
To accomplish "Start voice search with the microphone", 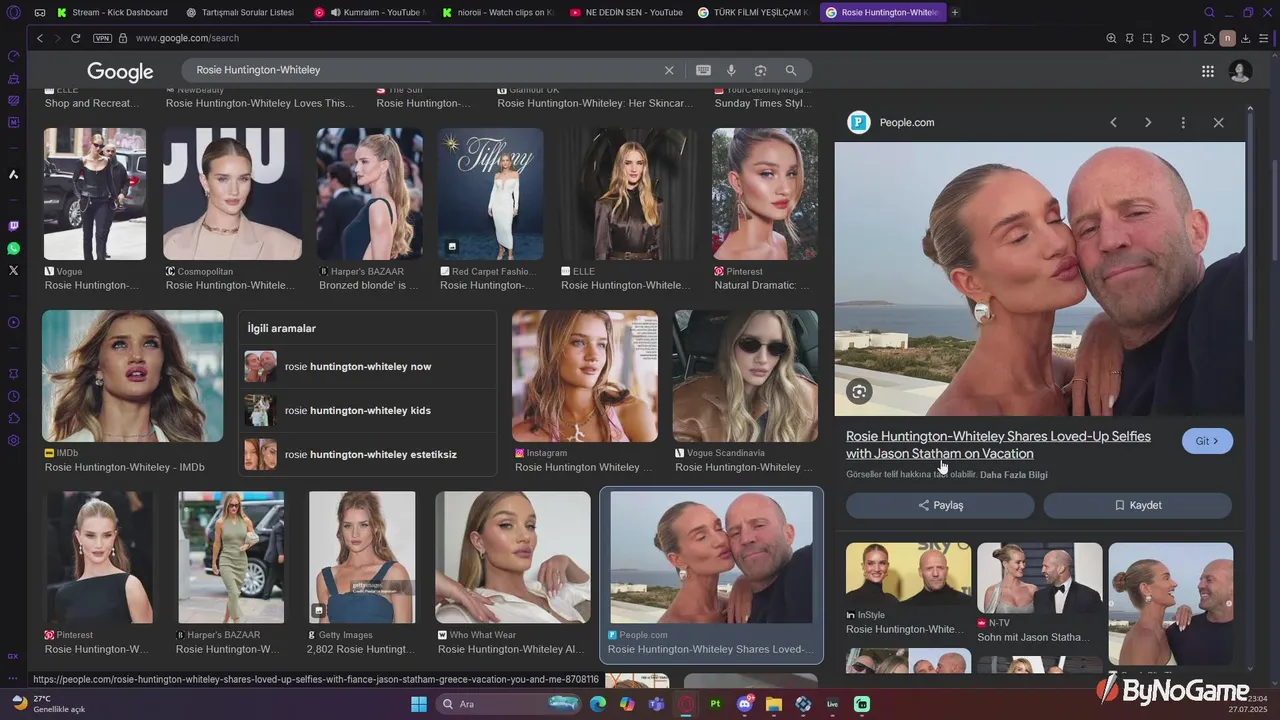I will click(731, 70).
